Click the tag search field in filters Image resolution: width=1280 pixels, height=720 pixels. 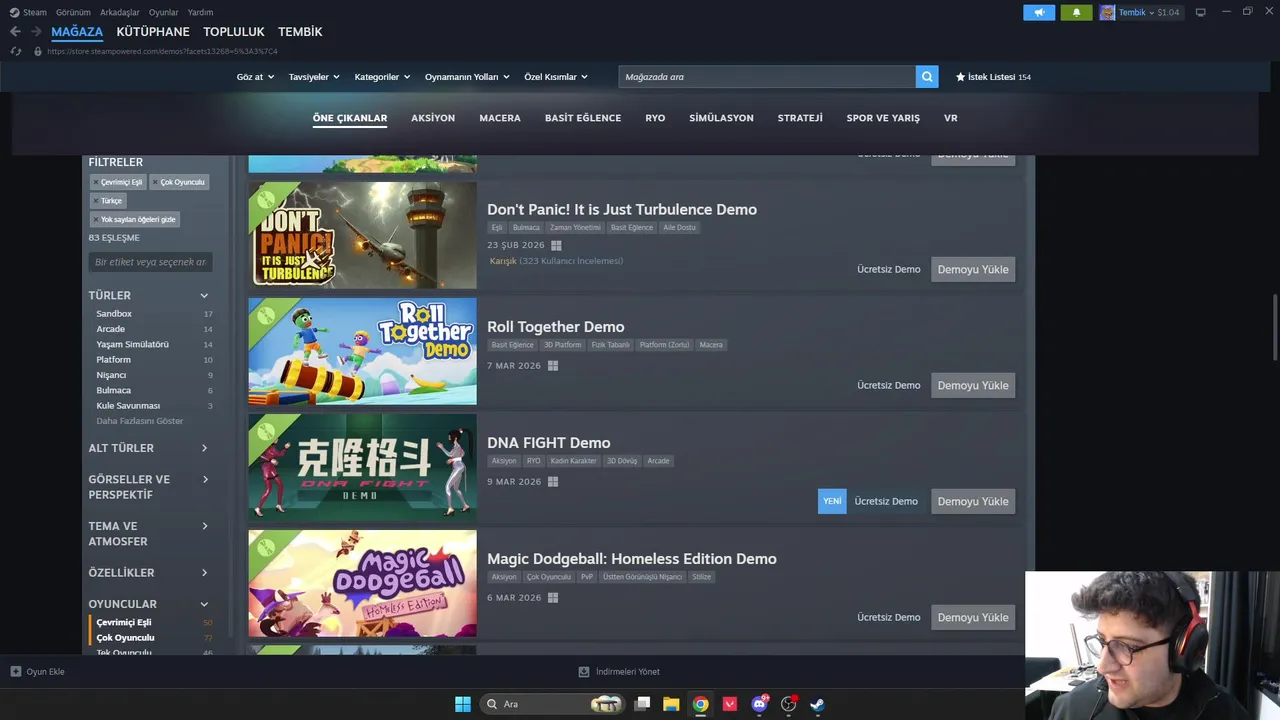(150, 262)
